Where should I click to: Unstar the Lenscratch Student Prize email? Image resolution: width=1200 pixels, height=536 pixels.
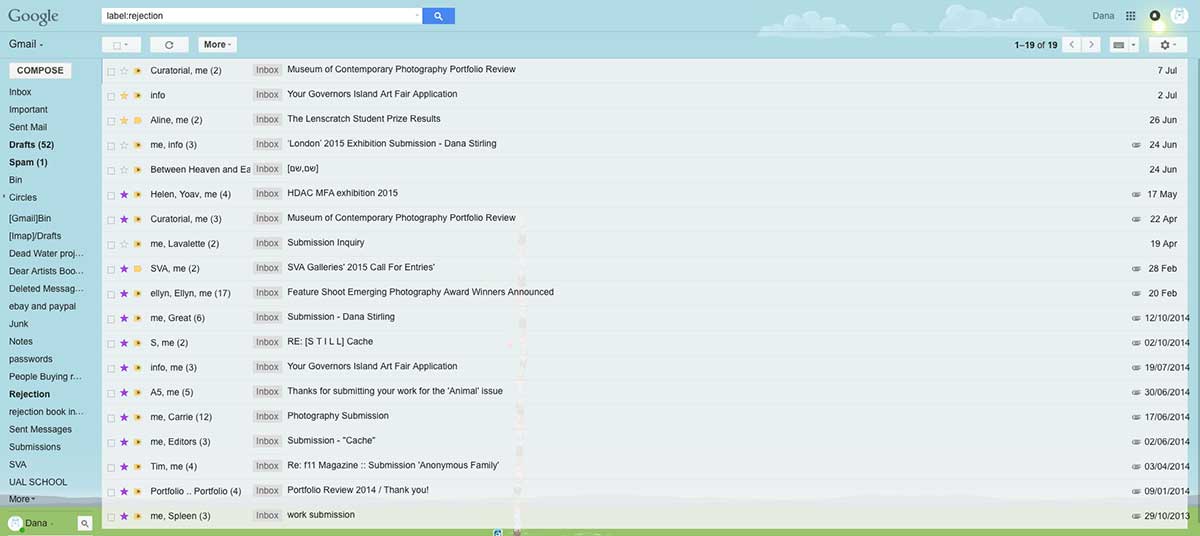coord(124,120)
